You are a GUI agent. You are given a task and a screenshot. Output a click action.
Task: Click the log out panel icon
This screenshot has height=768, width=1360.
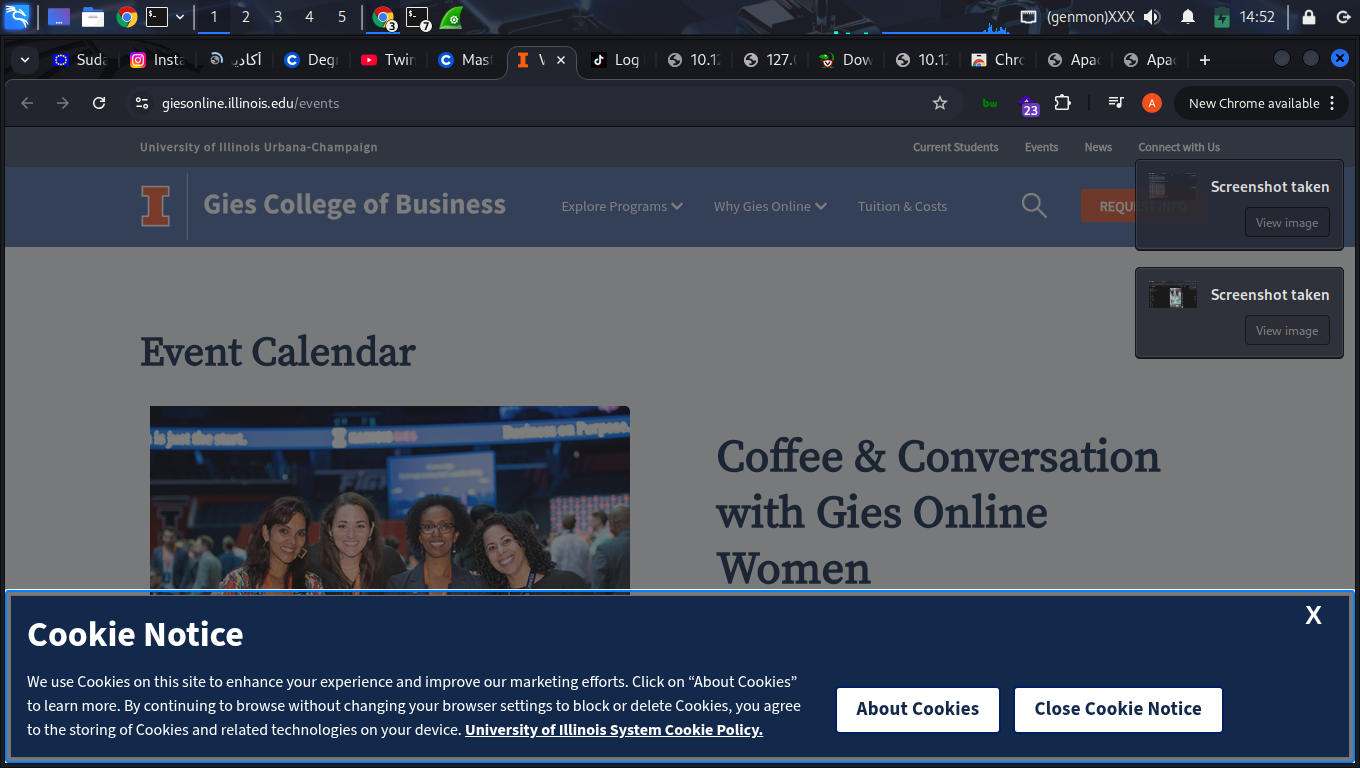tap(1343, 17)
